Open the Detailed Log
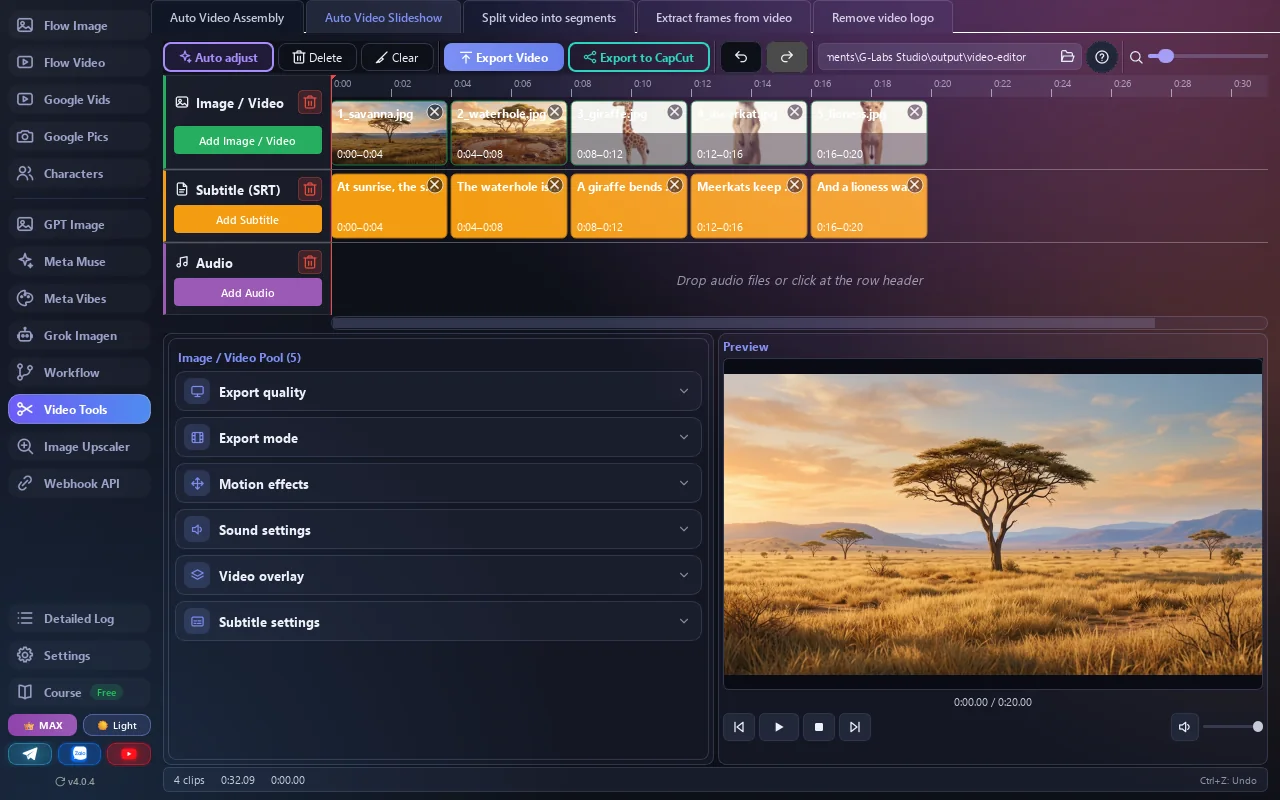This screenshot has height=800, width=1280. point(79,618)
